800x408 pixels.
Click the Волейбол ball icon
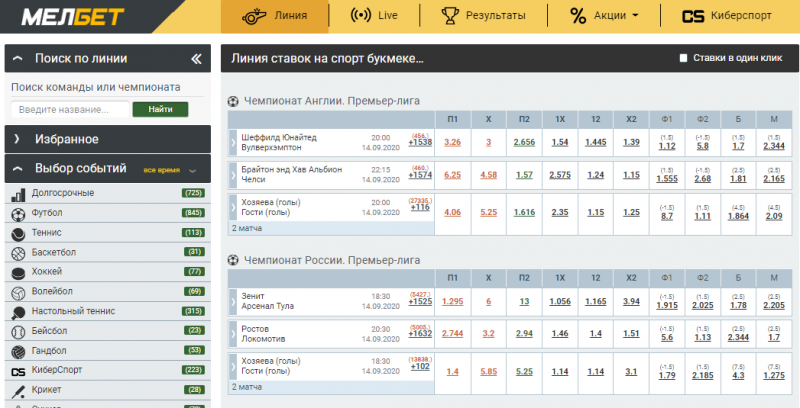tap(18, 293)
